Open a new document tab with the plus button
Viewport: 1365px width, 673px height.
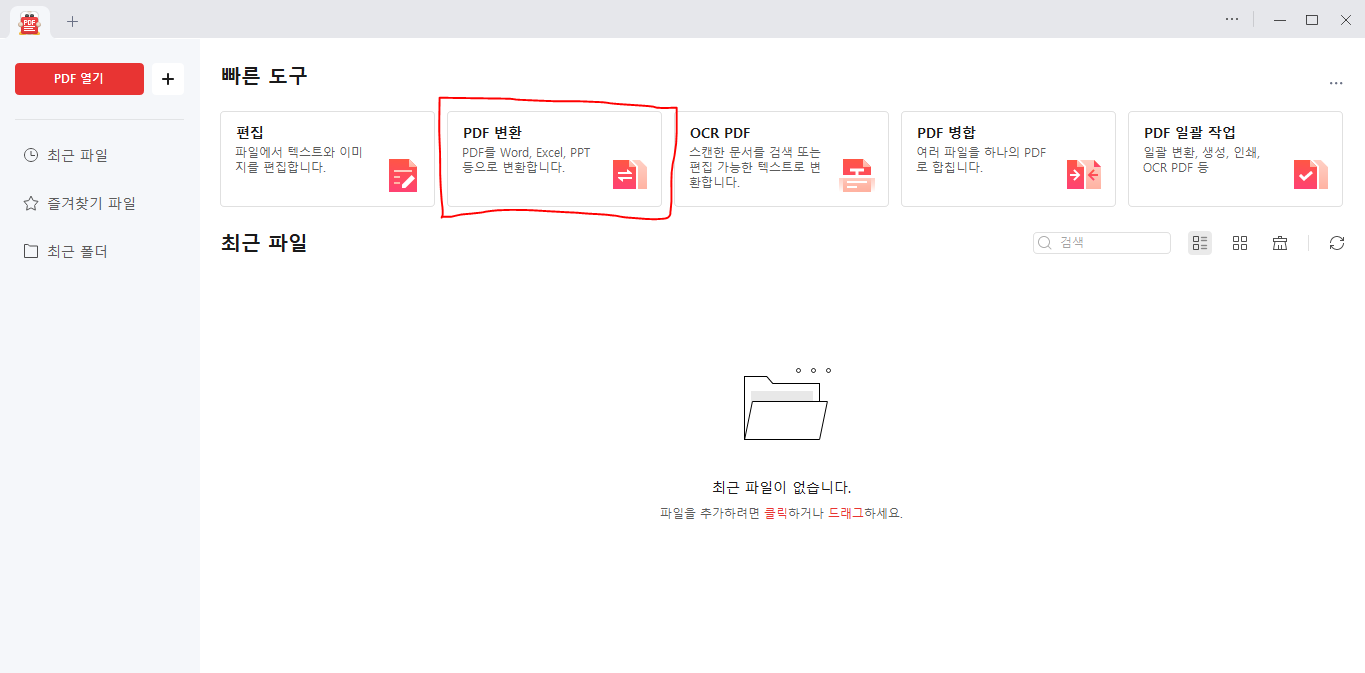[x=72, y=20]
